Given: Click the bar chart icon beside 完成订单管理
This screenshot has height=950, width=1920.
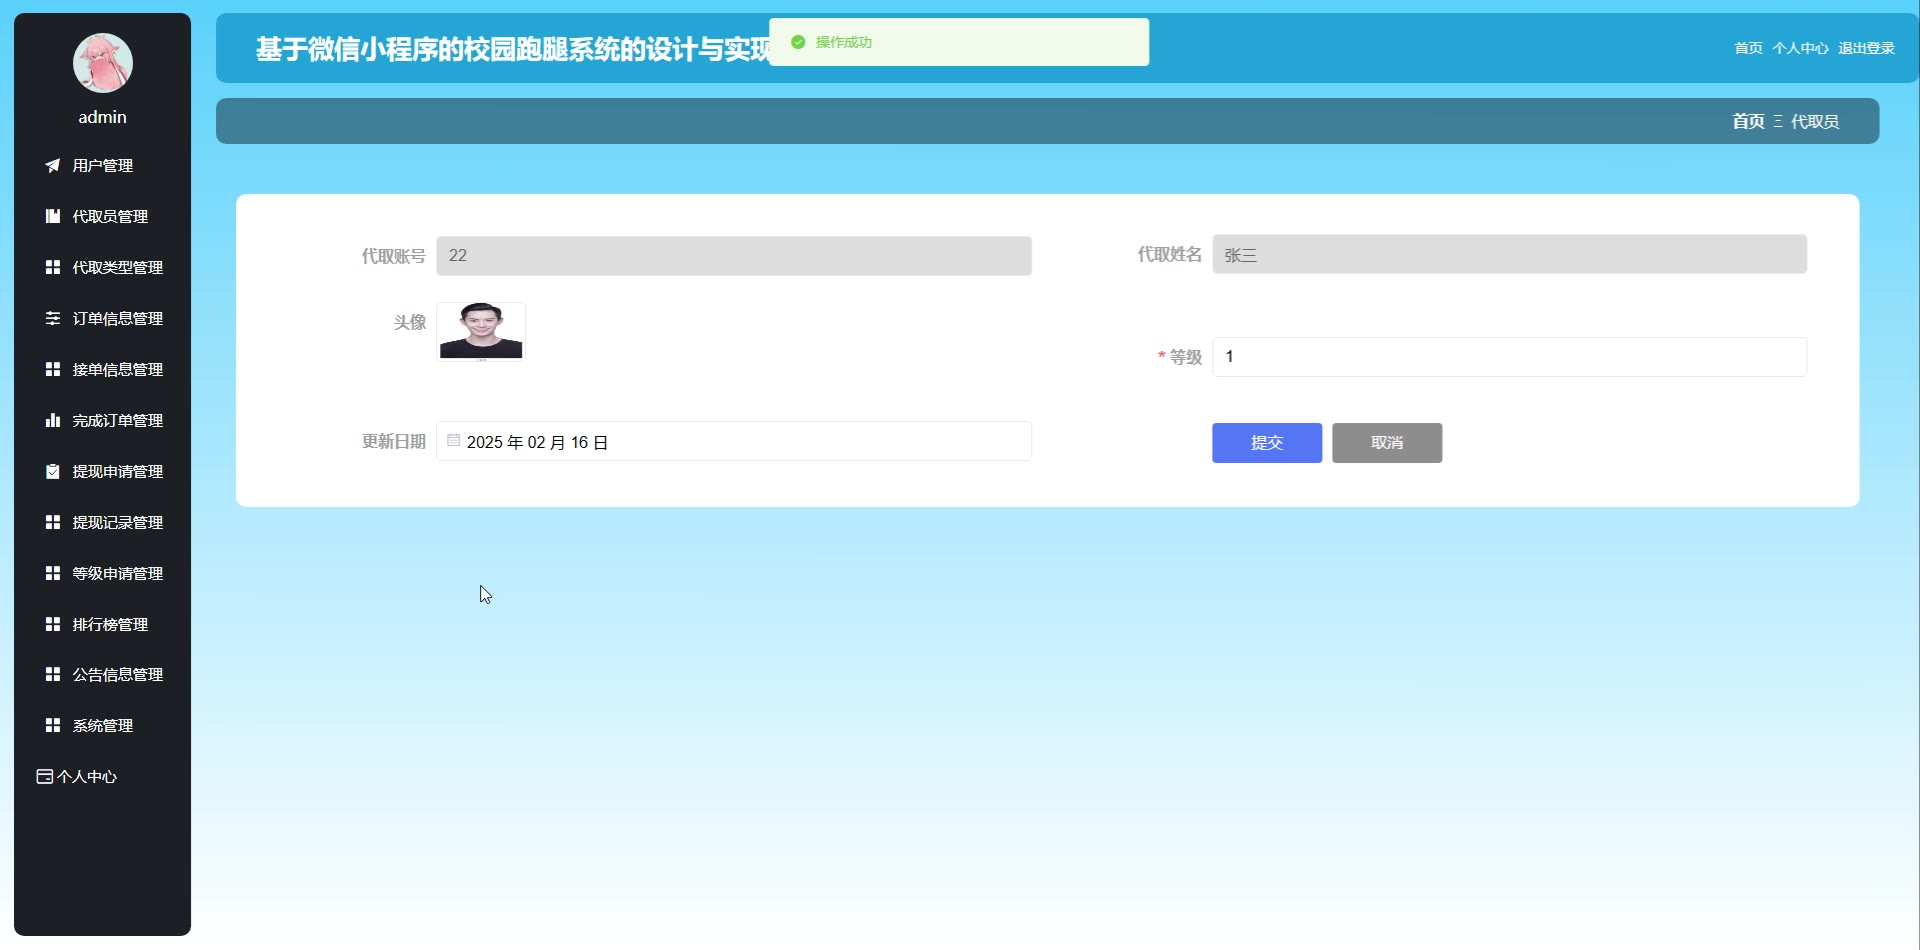Looking at the screenshot, I should point(53,420).
